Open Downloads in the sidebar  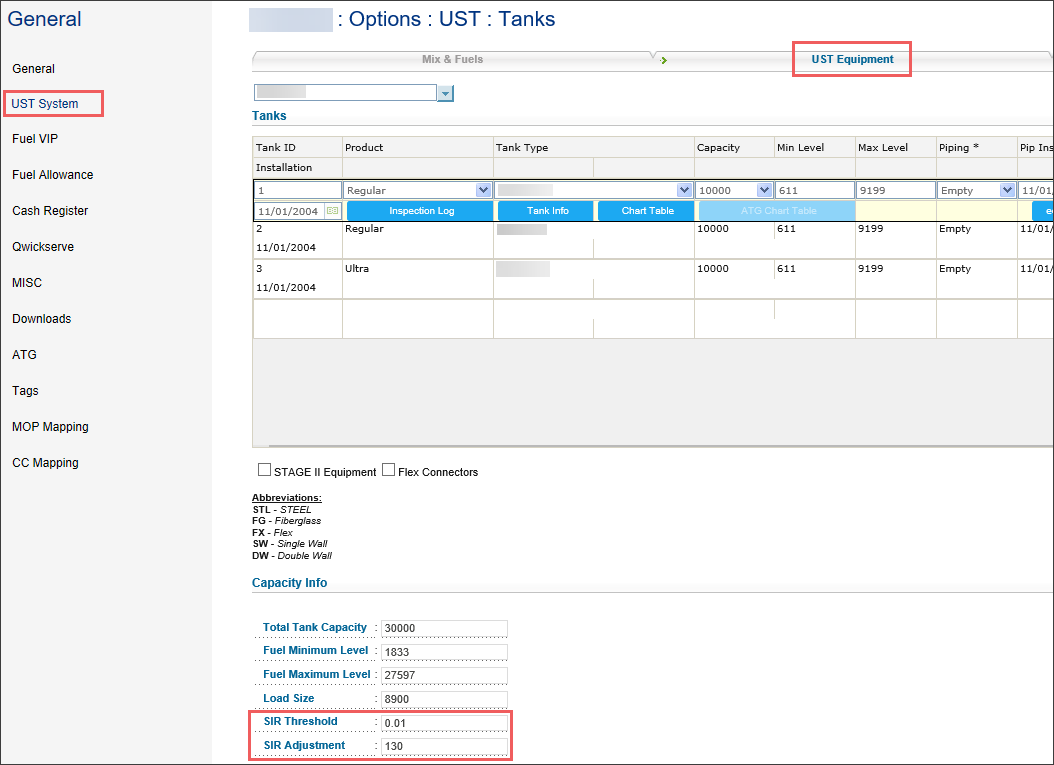click(42, 319)
